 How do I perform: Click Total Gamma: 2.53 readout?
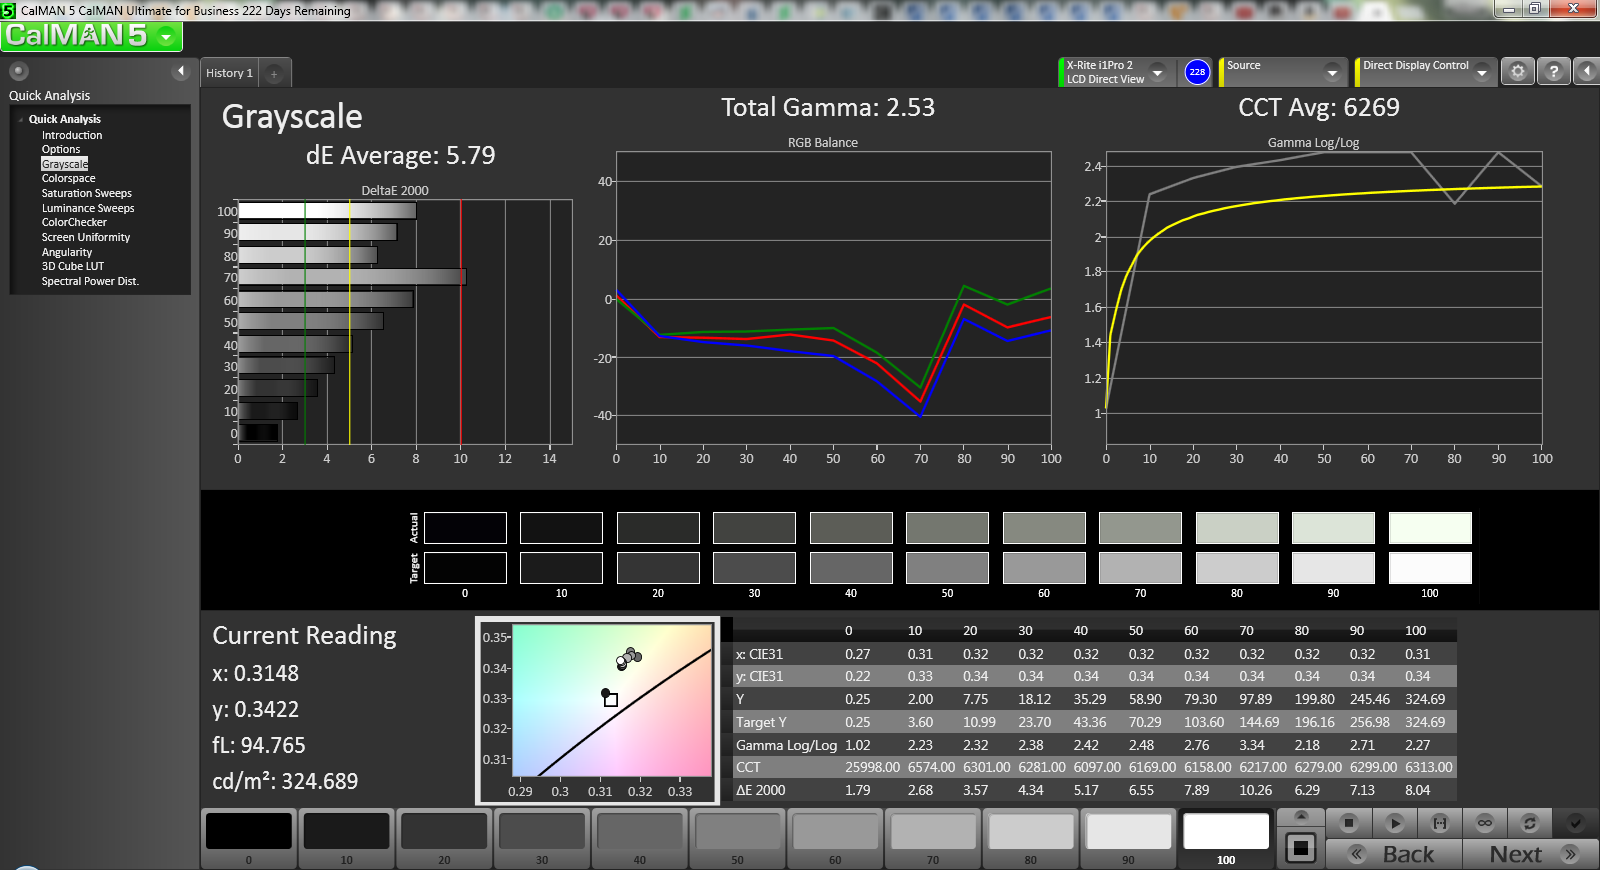tap(828, 108)
